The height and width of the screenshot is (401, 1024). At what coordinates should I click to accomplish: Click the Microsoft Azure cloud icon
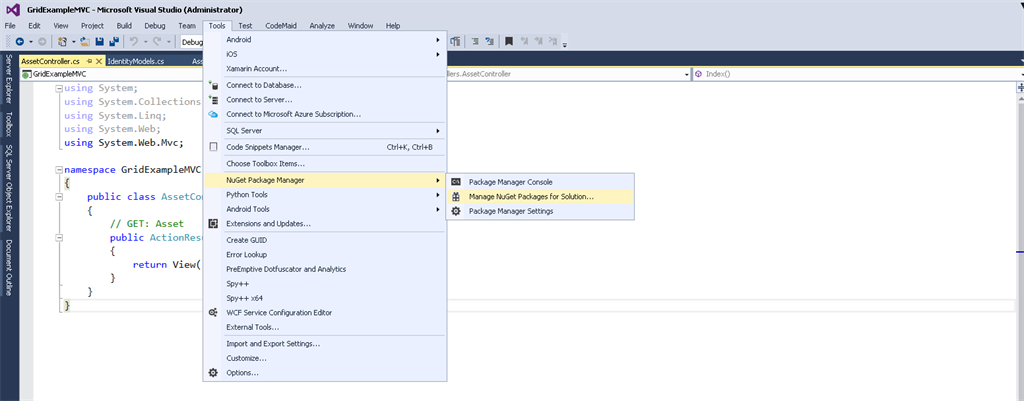(213, 114)
